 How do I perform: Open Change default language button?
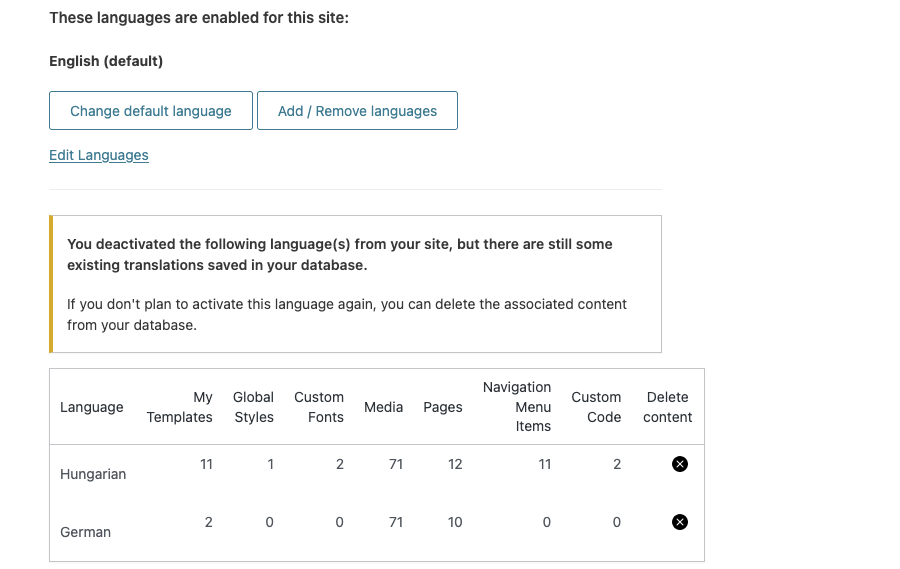[151, 111]
